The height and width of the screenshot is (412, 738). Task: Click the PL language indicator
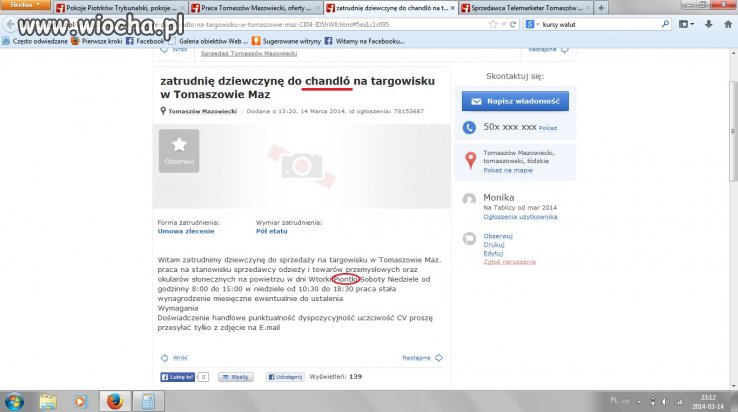pos(614,400)
